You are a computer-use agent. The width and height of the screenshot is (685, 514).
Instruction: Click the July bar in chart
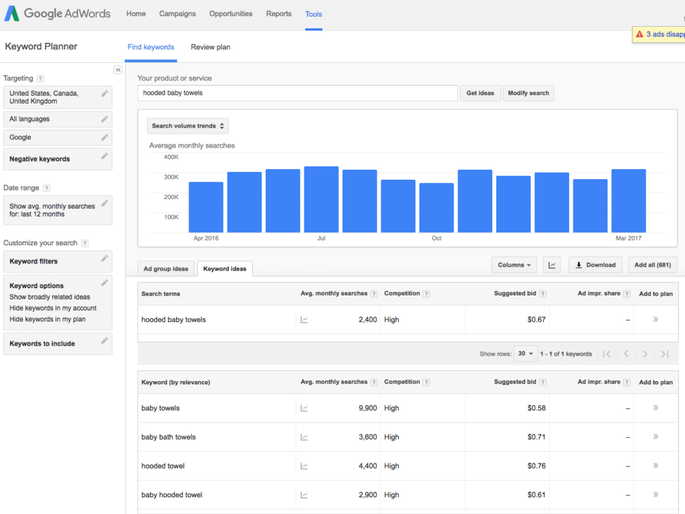321,200
